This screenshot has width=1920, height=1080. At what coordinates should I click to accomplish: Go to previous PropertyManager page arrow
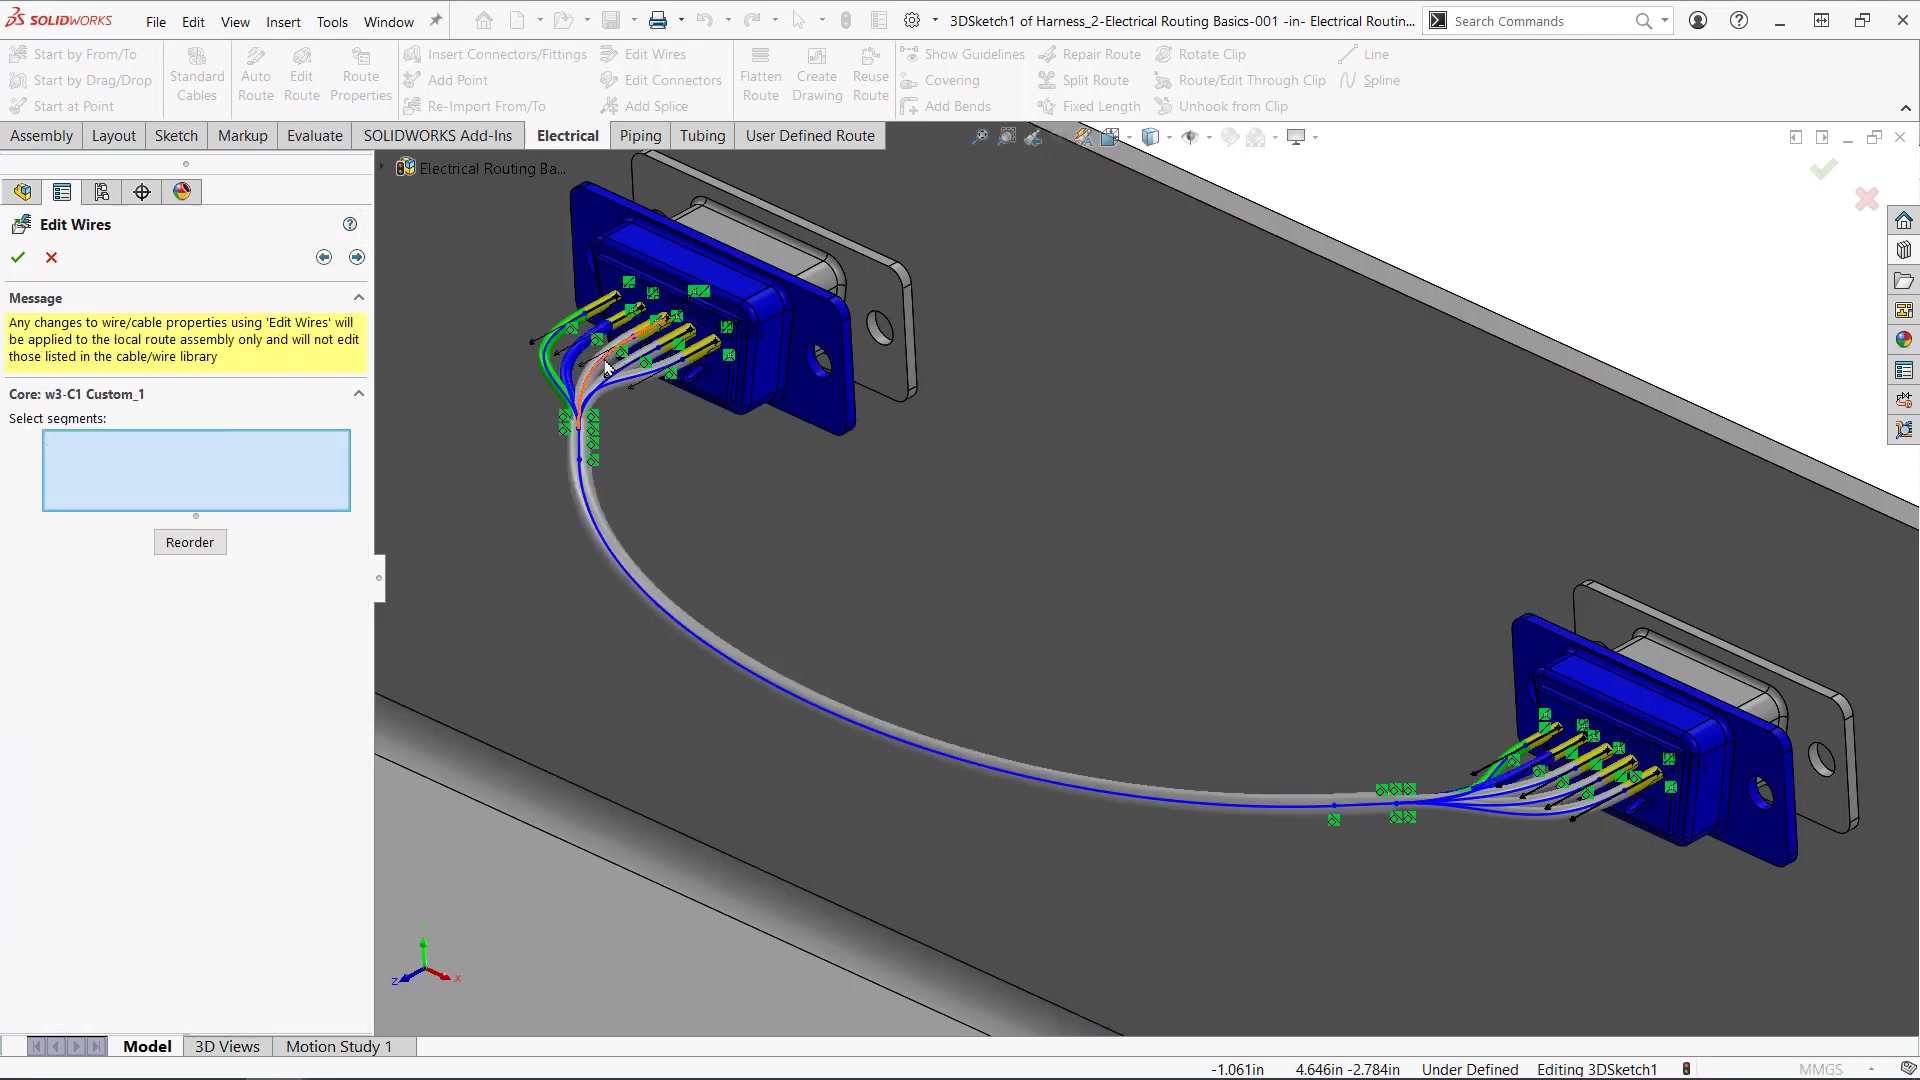(324, 257)
